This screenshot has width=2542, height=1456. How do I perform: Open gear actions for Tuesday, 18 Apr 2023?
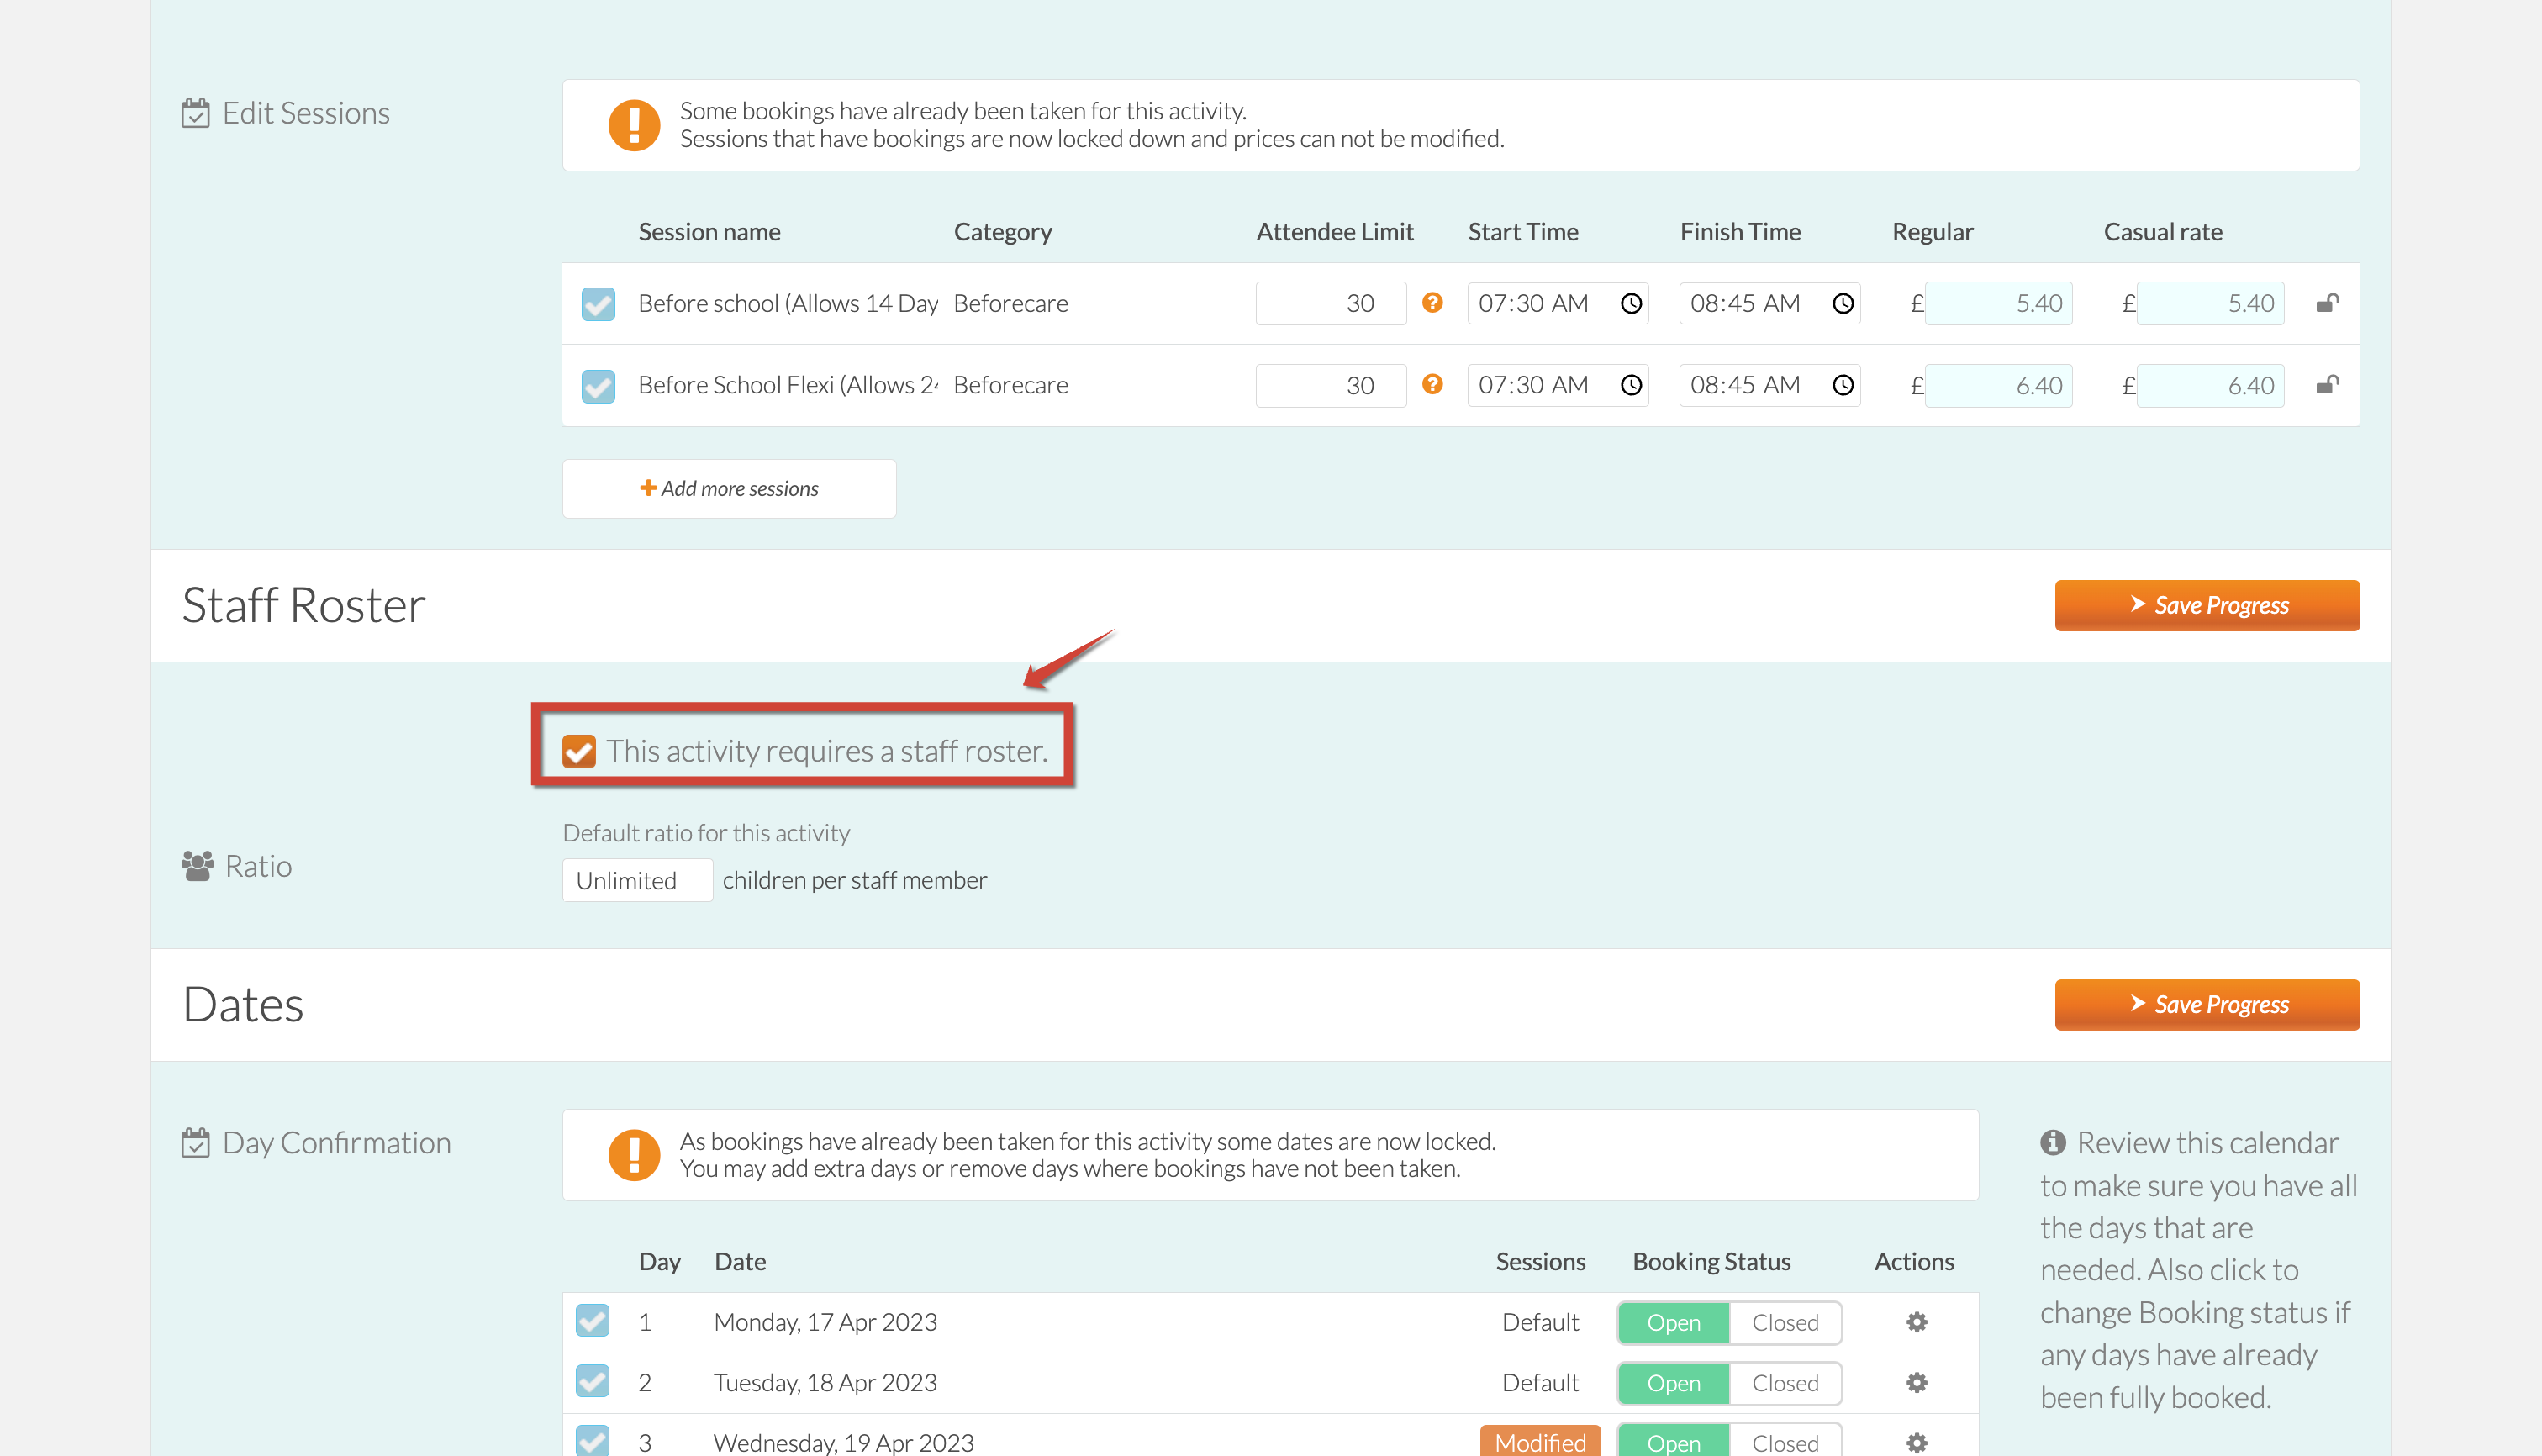pyautogui.click(x=1916, y=1383)
